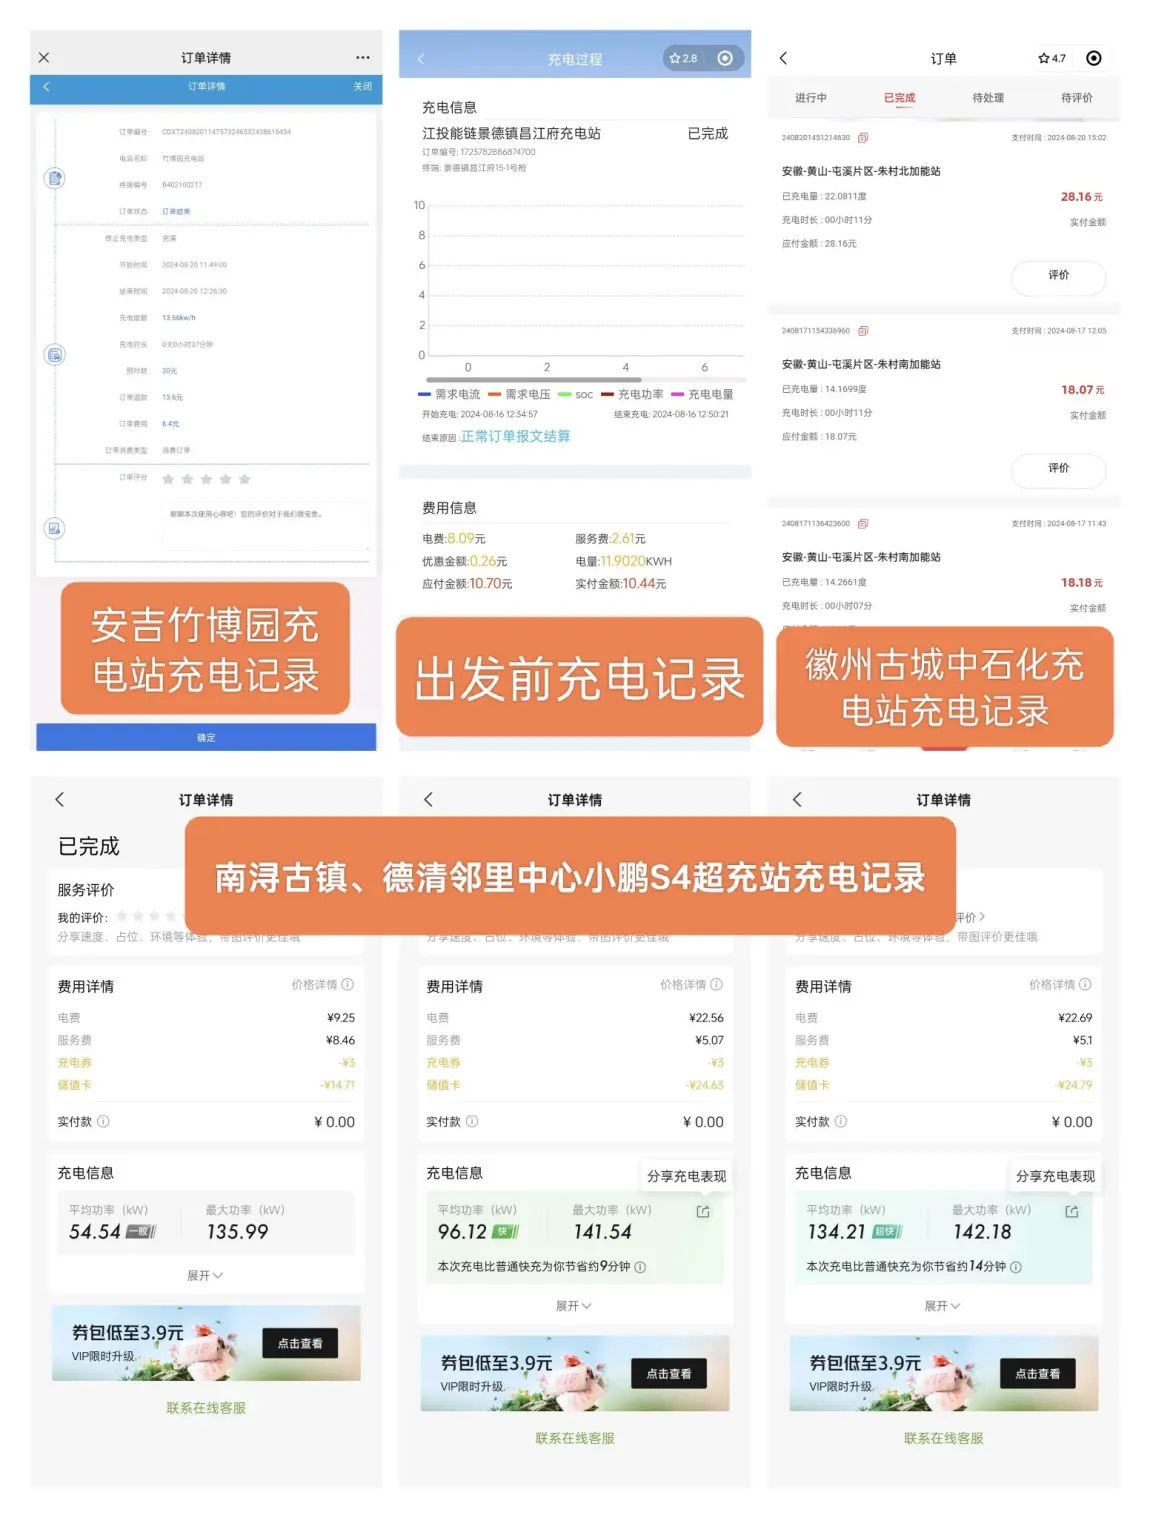Tap 关闭 in the blue header

click(362, 87)
